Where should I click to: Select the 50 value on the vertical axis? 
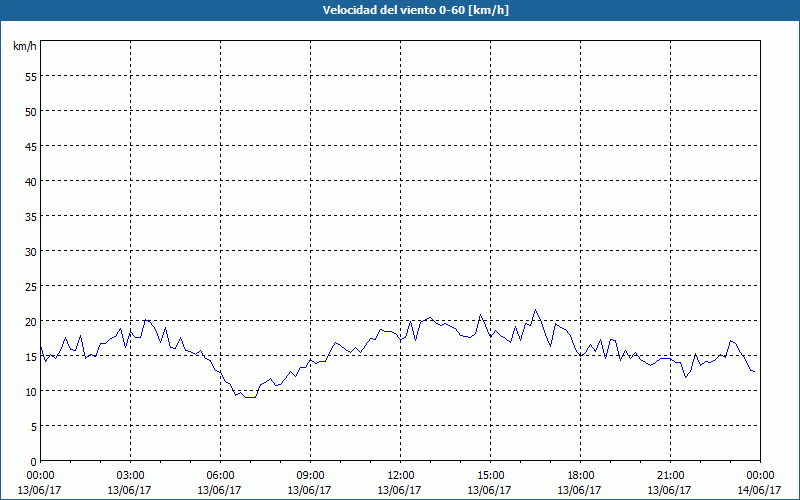coord(31,111)
